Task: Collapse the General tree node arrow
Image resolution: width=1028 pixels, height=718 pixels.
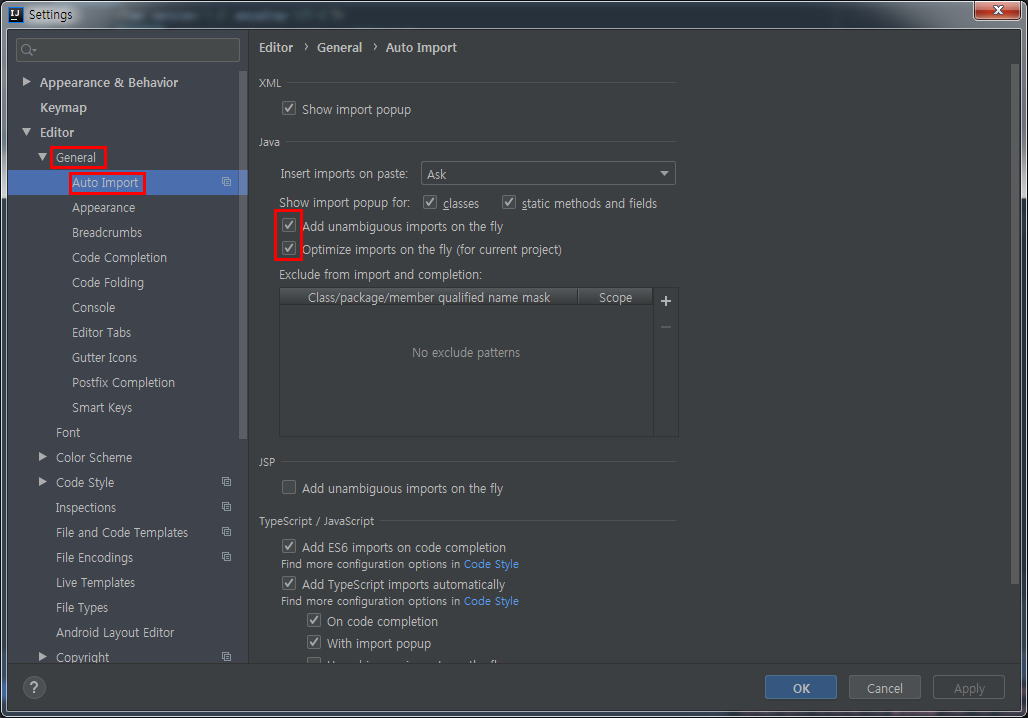Action: (43, 157)
